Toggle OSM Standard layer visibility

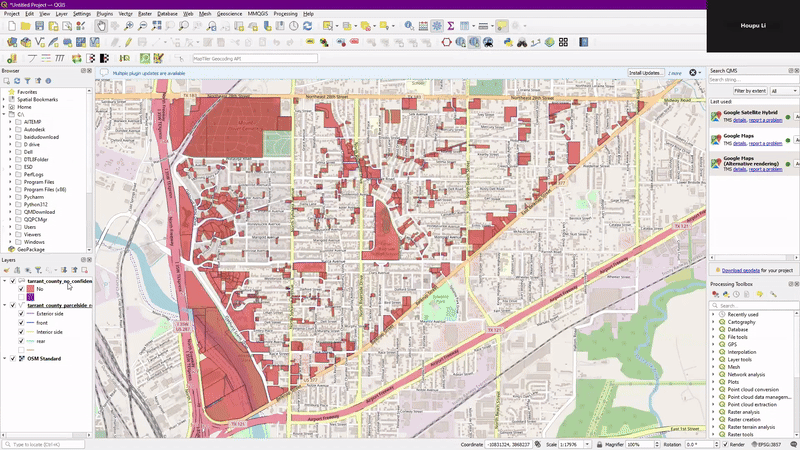(12, 358)
